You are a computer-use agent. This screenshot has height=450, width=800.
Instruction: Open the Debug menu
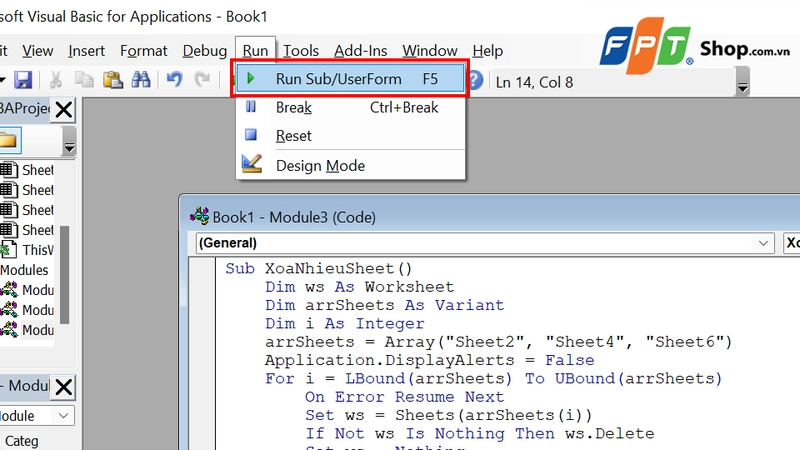tap(205, 51)
